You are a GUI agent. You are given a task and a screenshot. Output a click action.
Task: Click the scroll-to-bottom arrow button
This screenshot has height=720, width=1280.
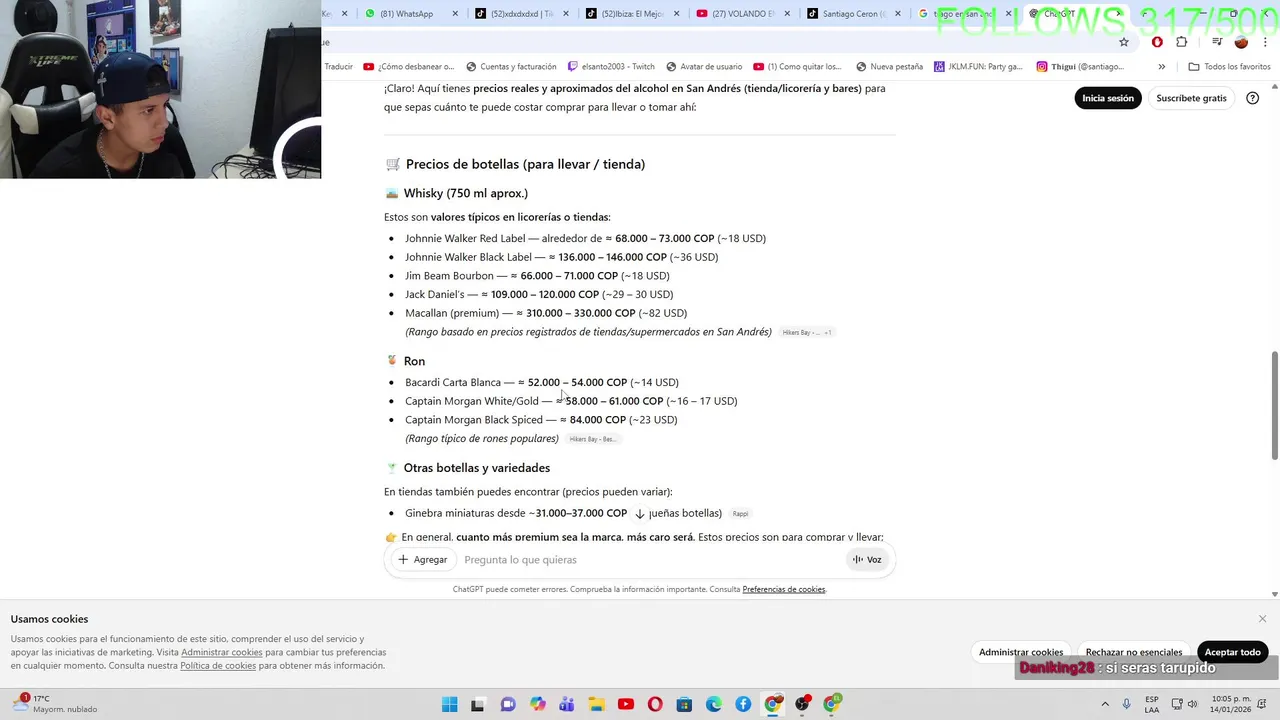click(640, 514)
